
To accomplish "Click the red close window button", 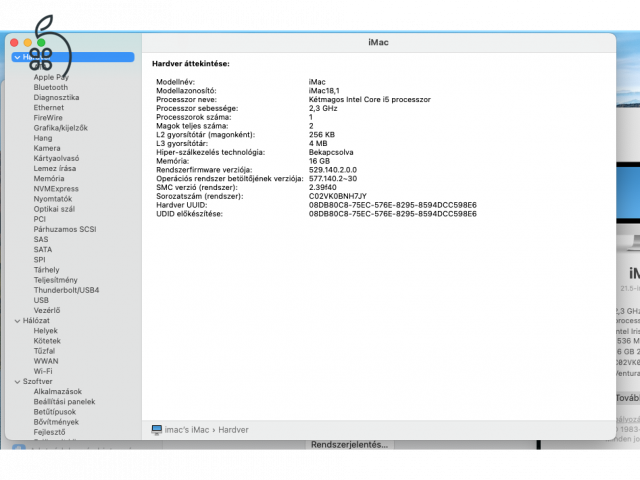I will tap(14, 42).
